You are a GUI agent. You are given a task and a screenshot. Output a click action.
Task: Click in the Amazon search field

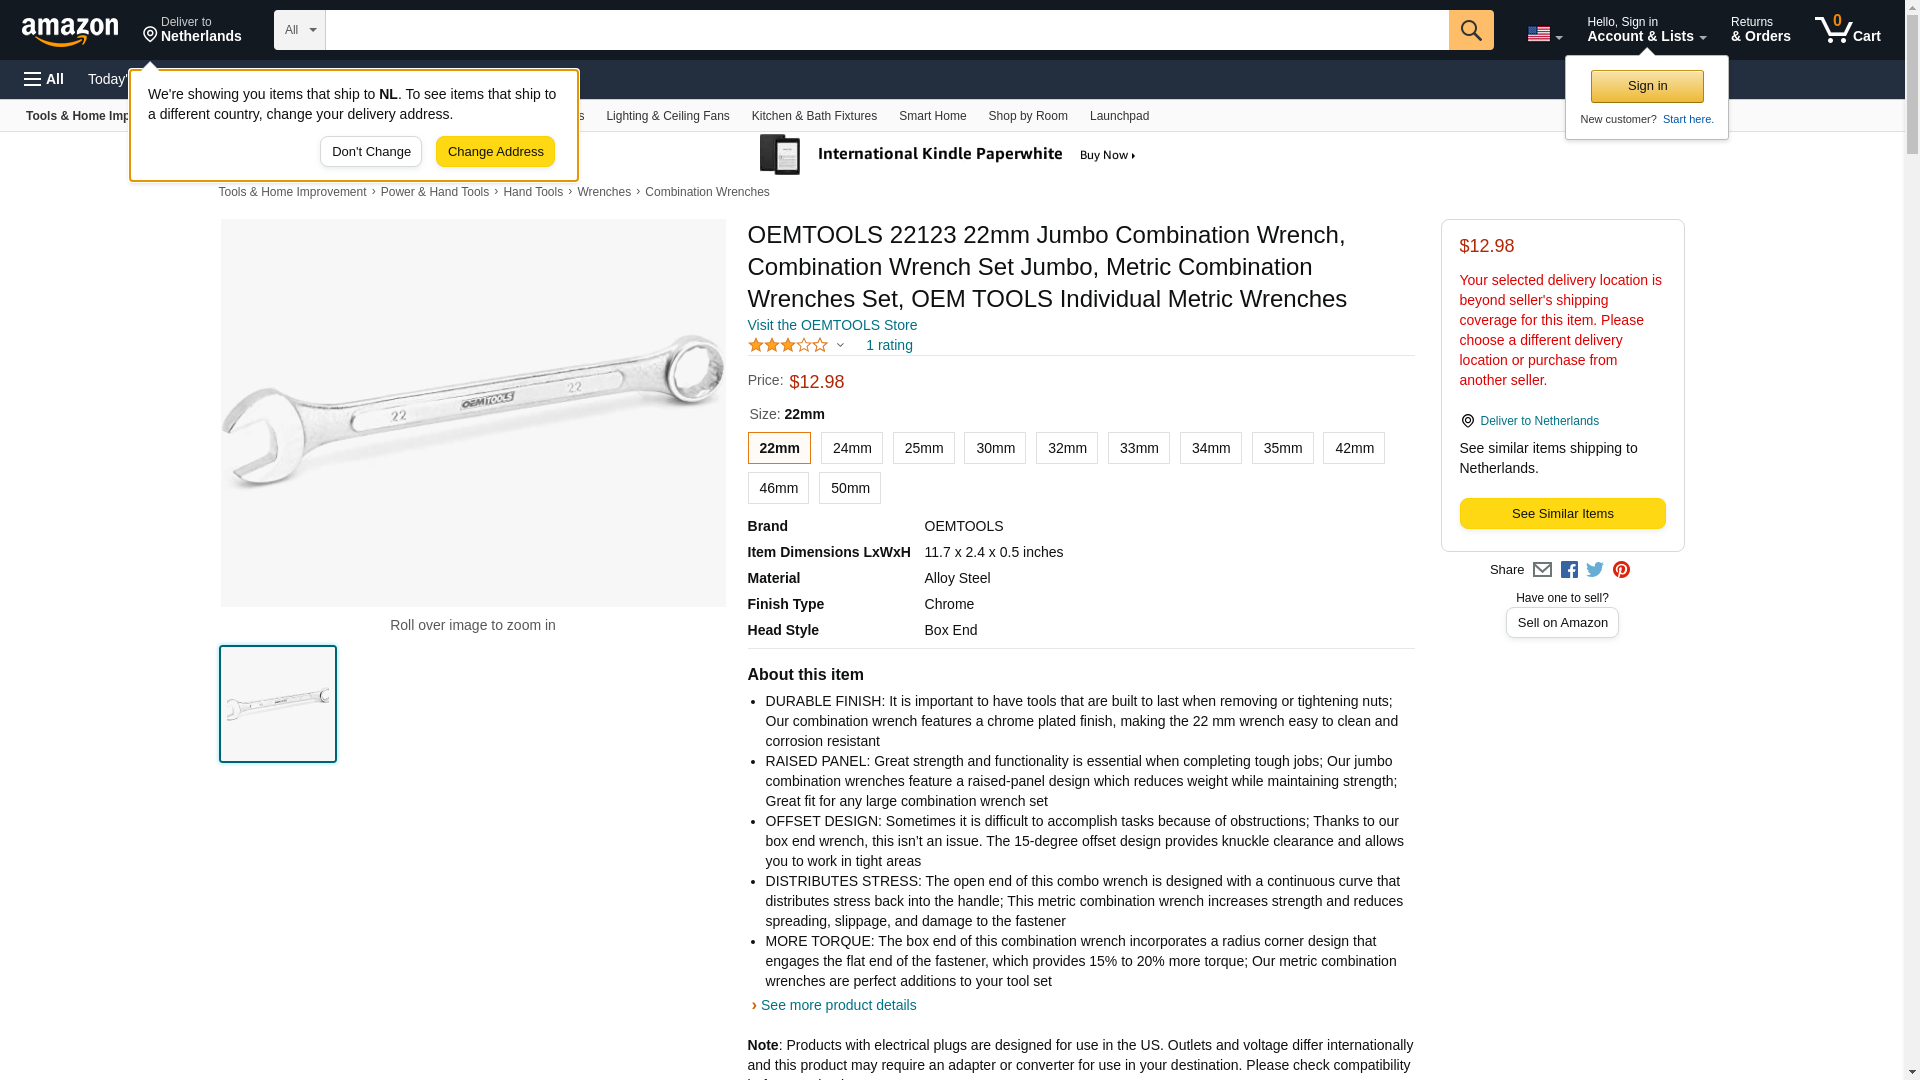point(886,30)
